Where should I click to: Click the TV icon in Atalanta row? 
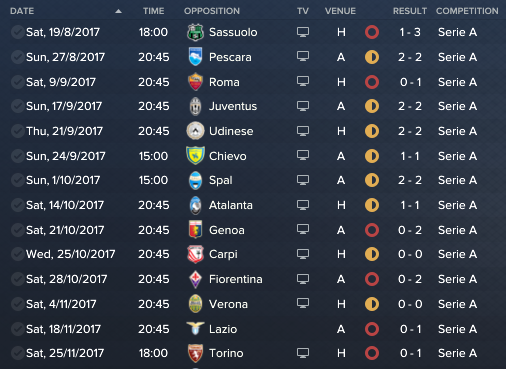pyautogui.click(x=303, y=204)
